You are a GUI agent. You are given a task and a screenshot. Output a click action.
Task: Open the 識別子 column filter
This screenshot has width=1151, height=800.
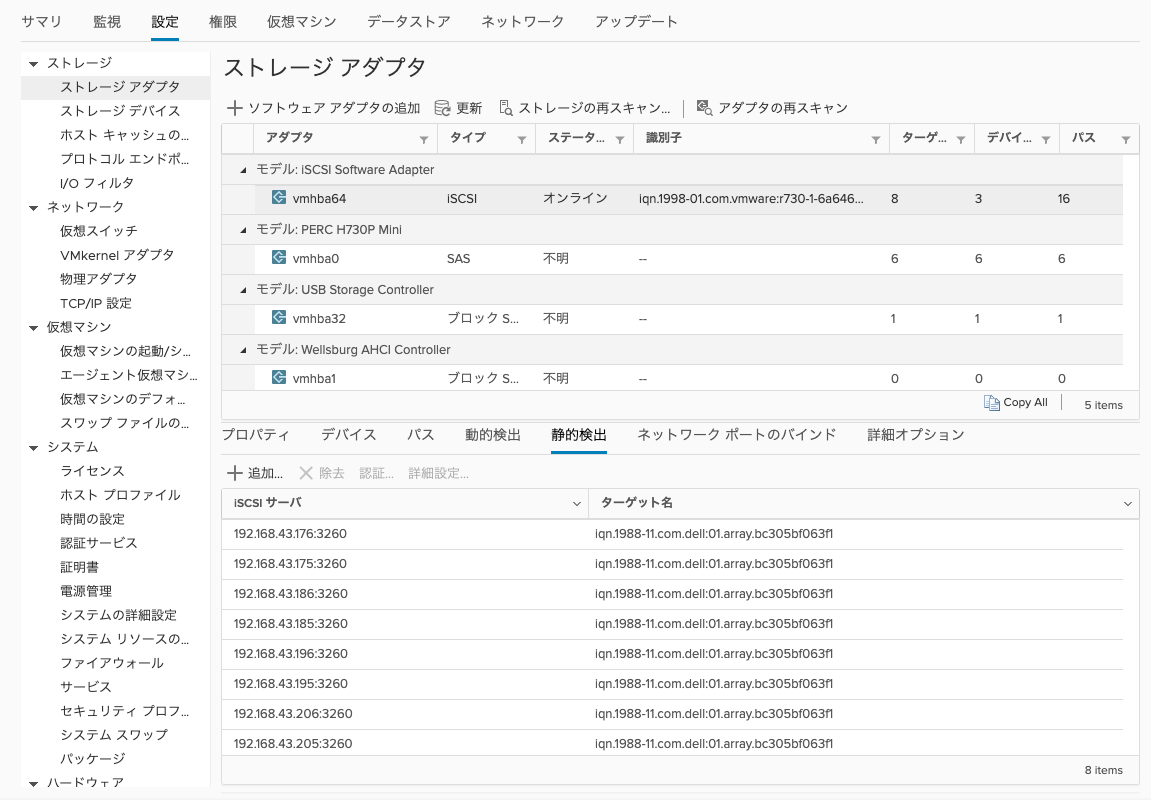(x=876, y=139)
